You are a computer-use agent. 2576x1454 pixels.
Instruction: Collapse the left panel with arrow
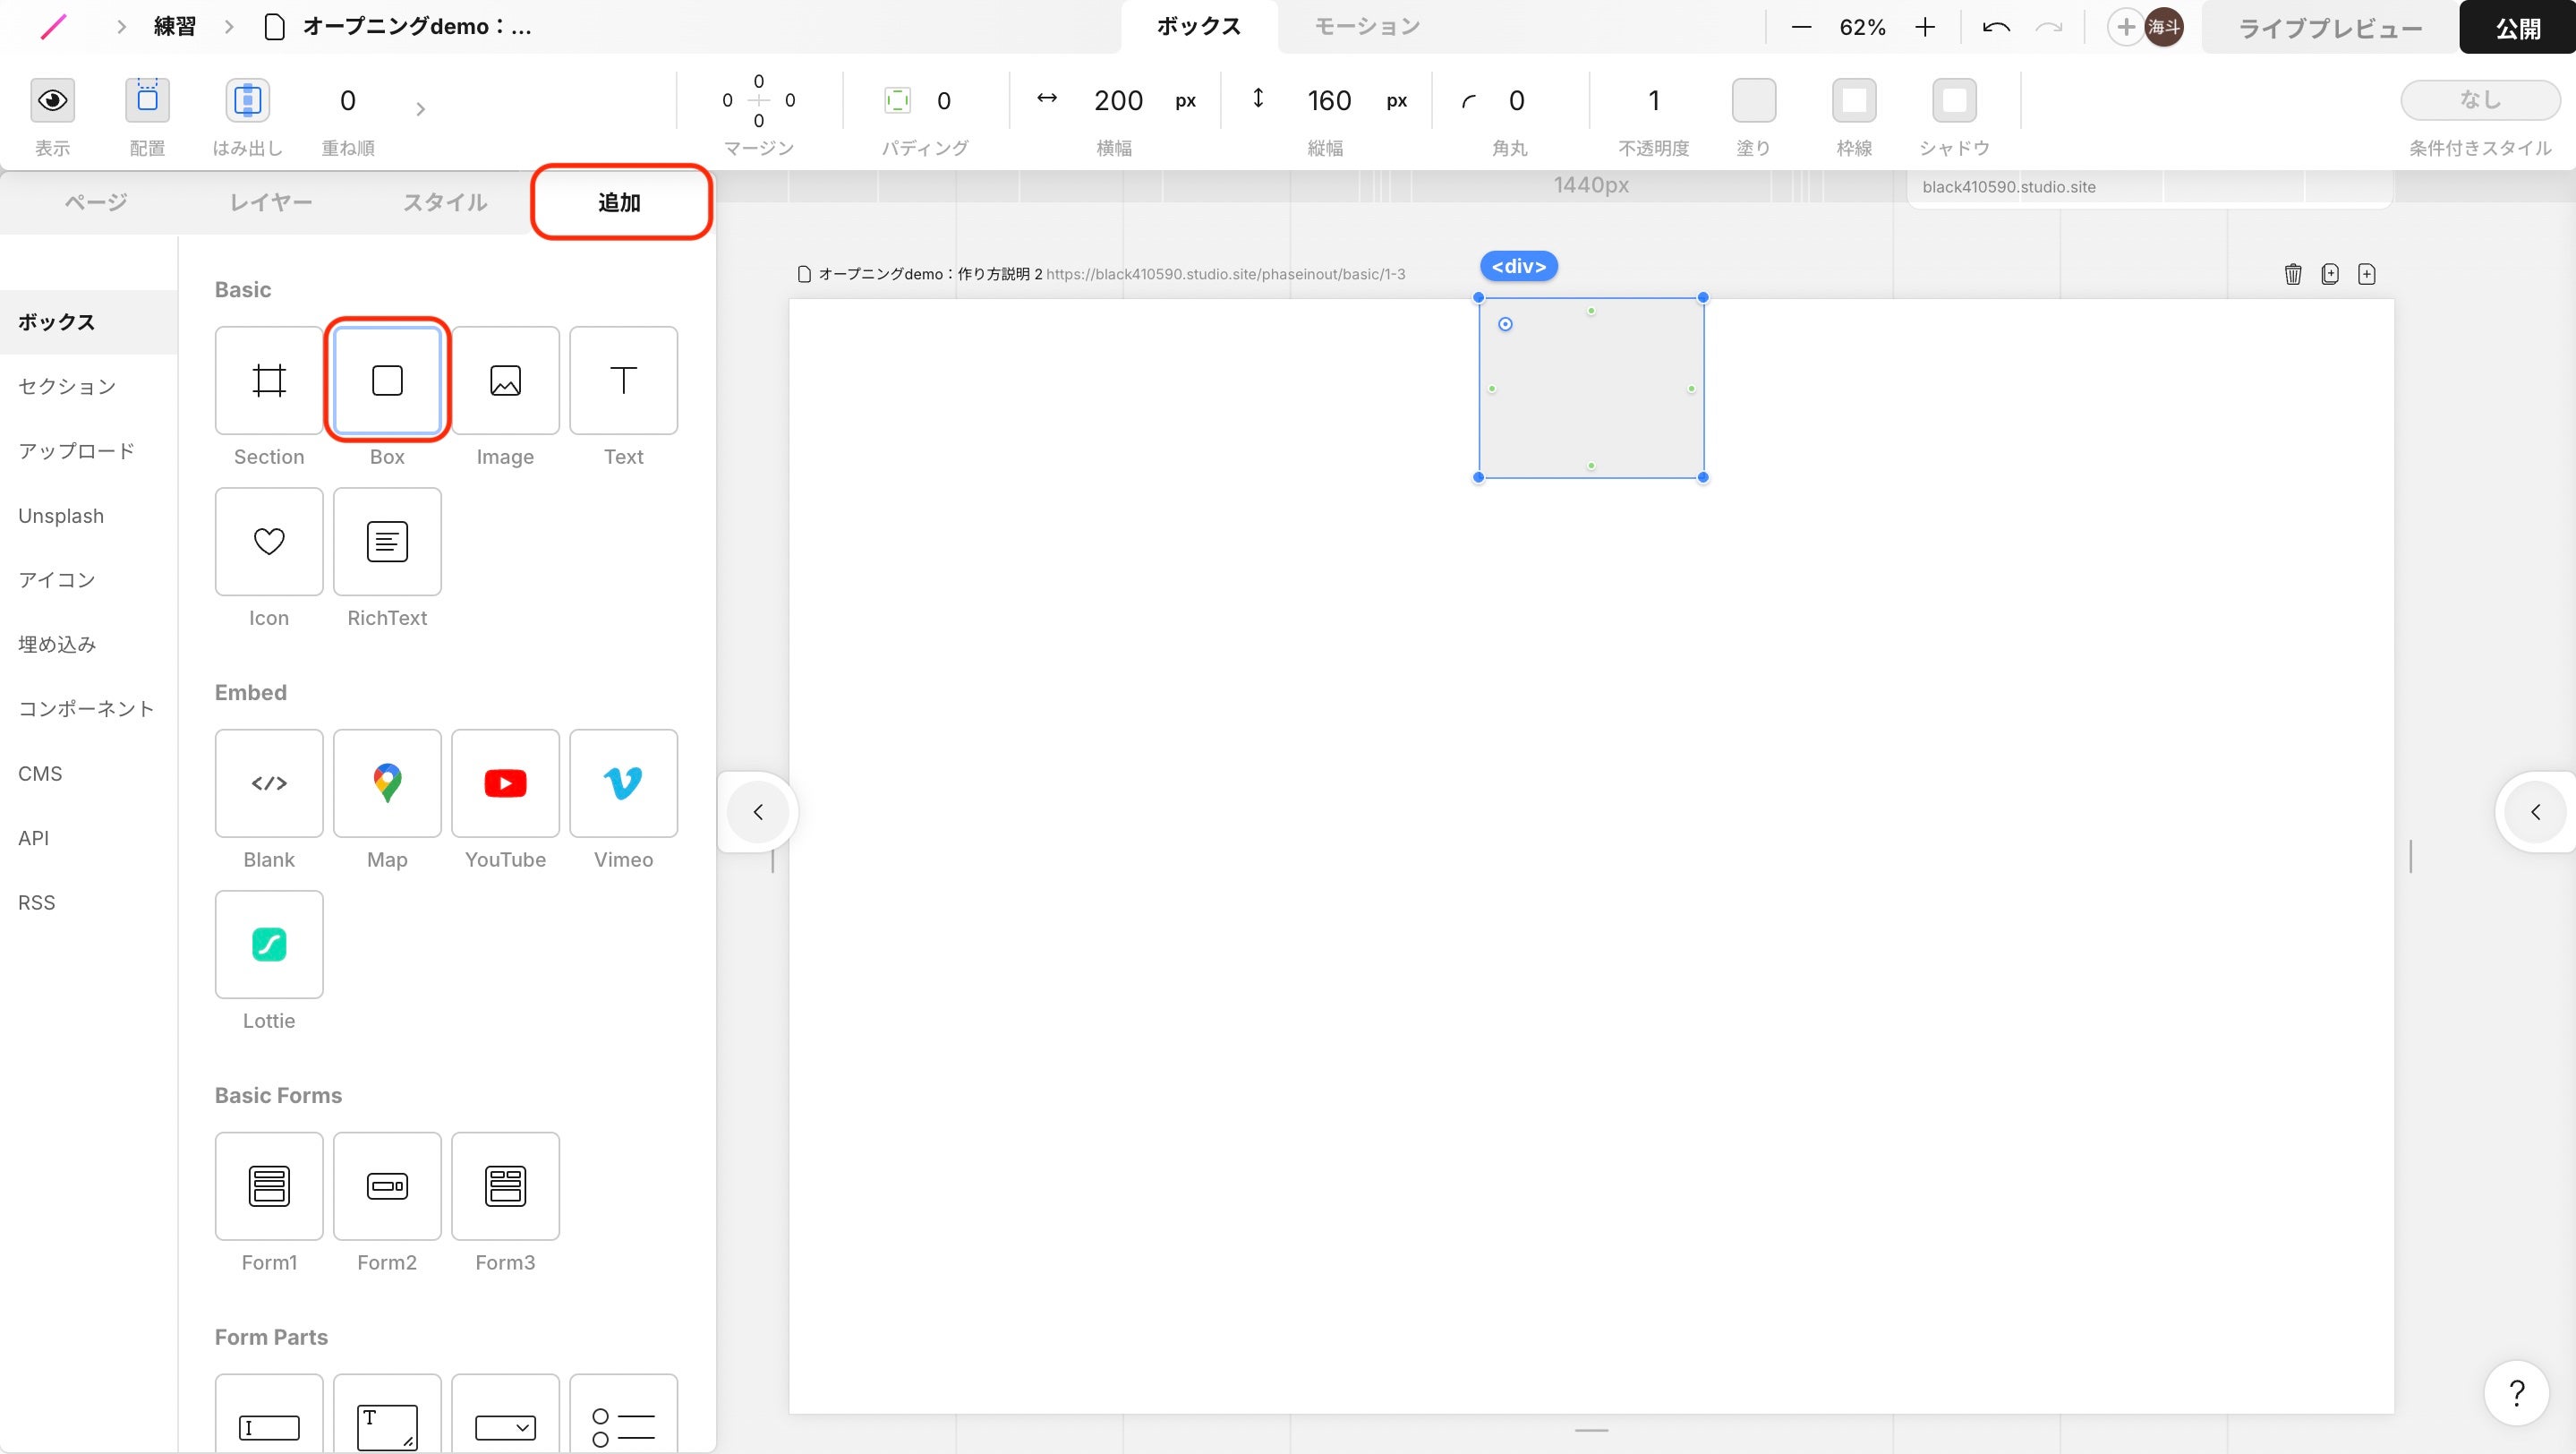pyautogui.click(x=758, y=812)
